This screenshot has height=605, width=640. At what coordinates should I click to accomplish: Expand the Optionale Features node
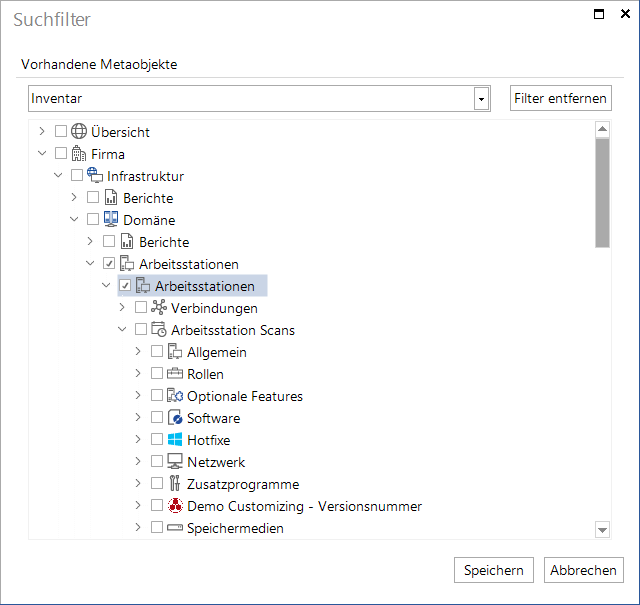138,395
